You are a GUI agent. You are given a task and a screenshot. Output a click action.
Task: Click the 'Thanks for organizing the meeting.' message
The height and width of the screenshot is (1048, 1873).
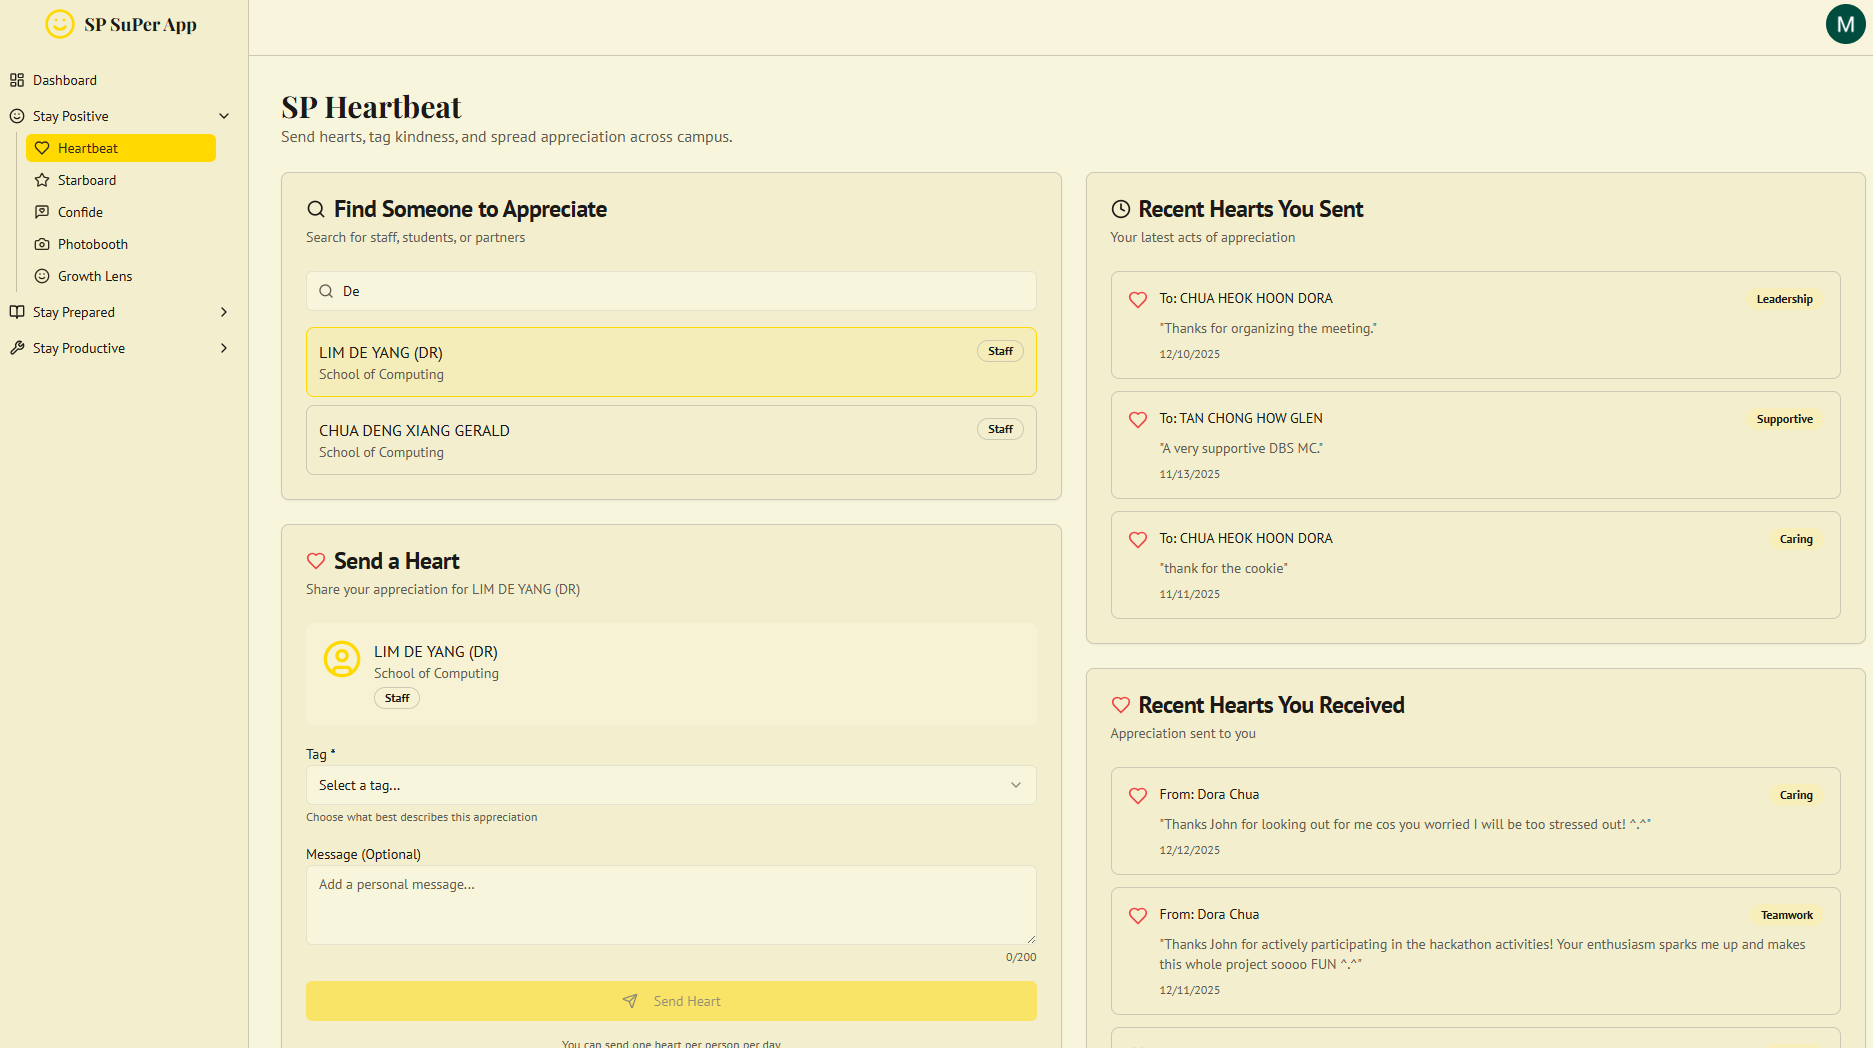tap(1268, 328)
